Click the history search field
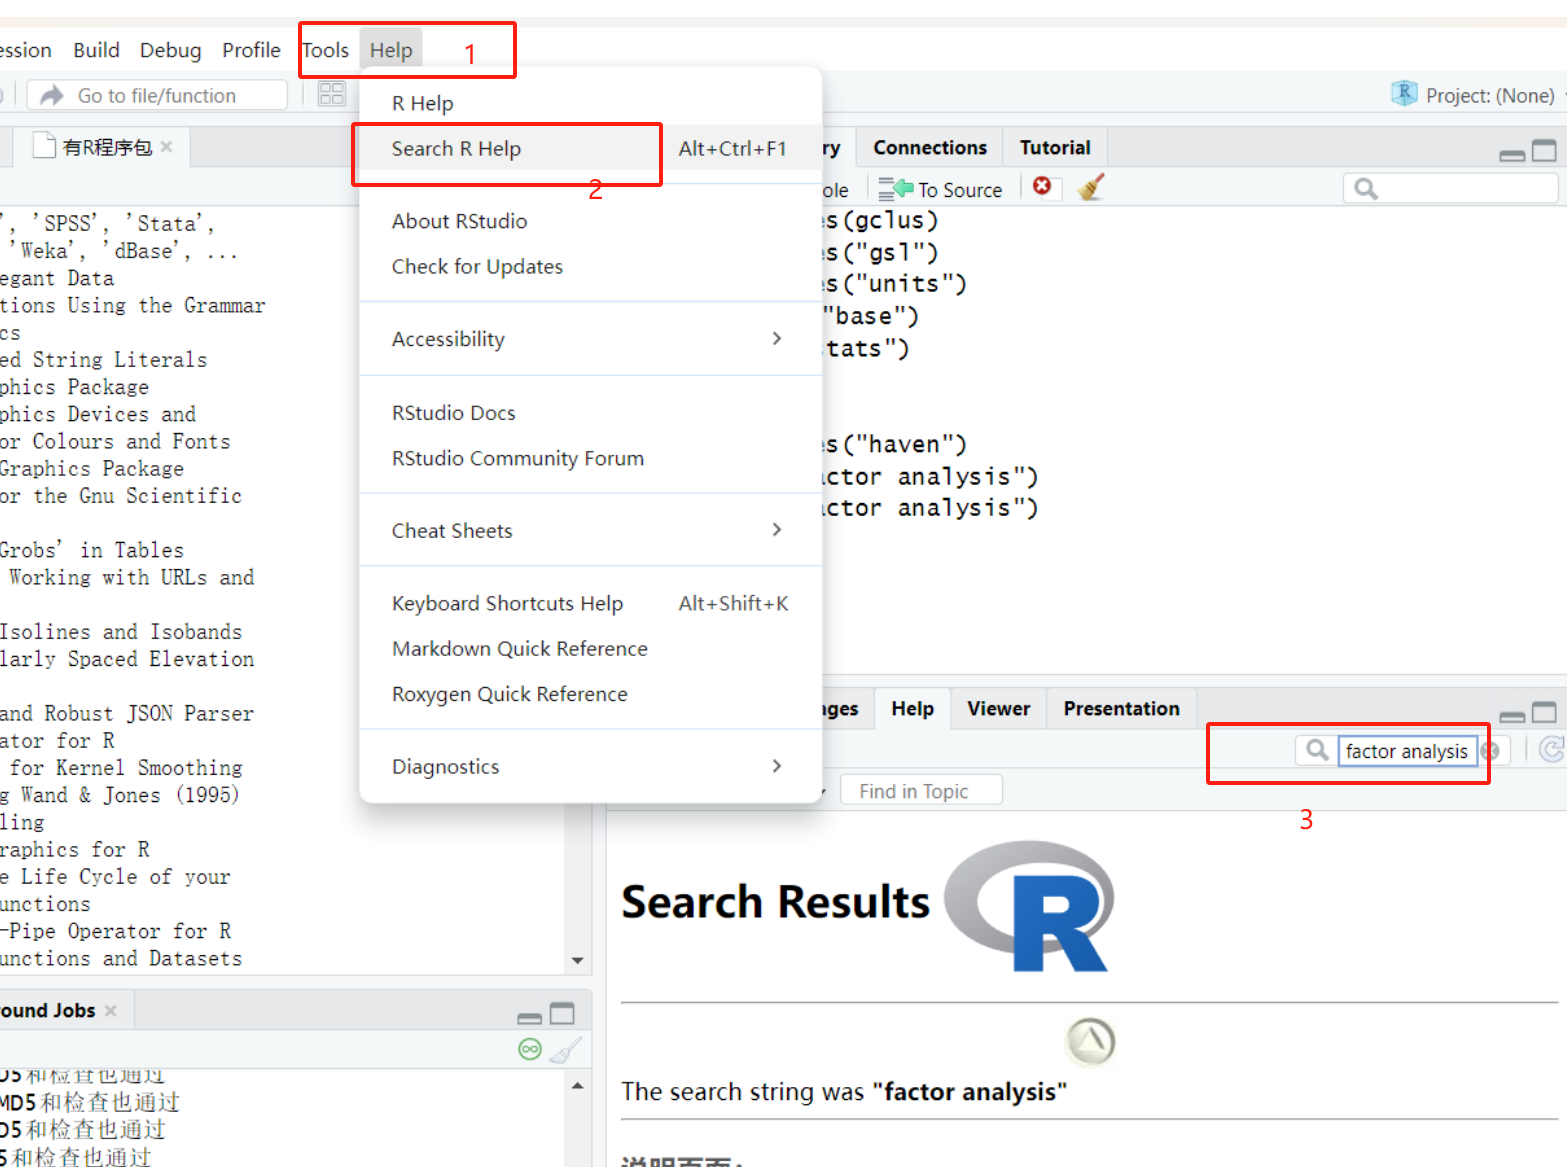Screen dimensions: 1567x1167 (1450, 188)
